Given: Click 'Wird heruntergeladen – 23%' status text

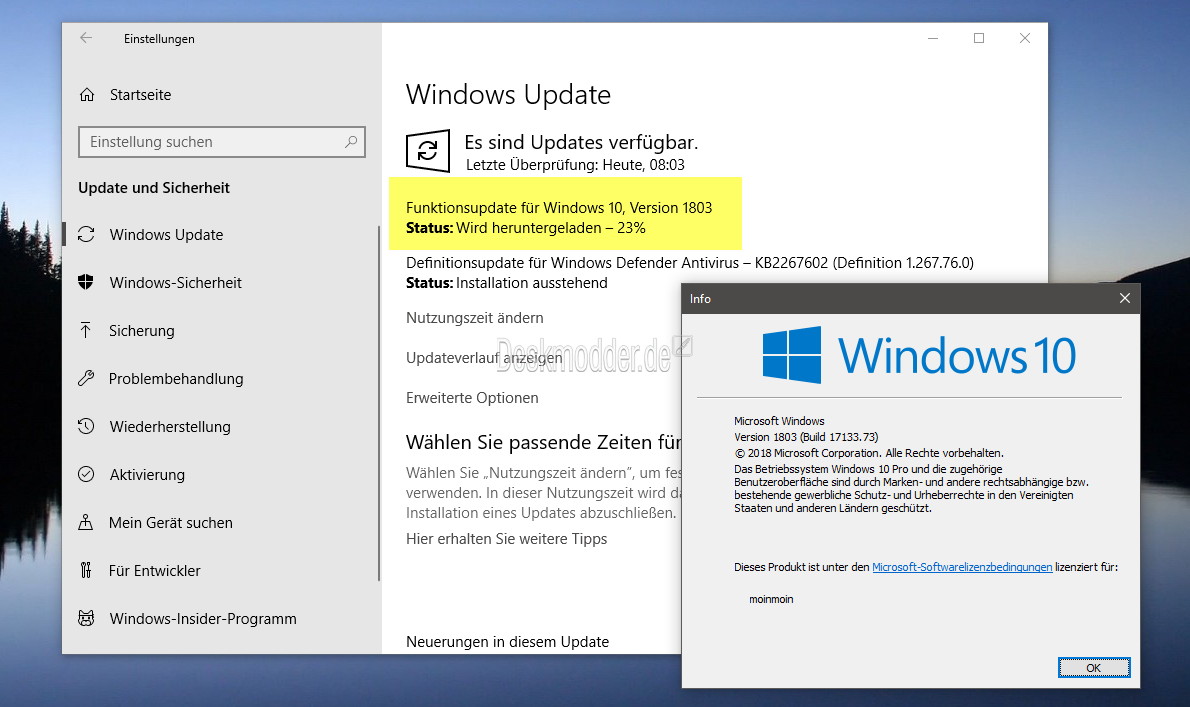Looking at the screenshot, I should [x=550, y=228].
